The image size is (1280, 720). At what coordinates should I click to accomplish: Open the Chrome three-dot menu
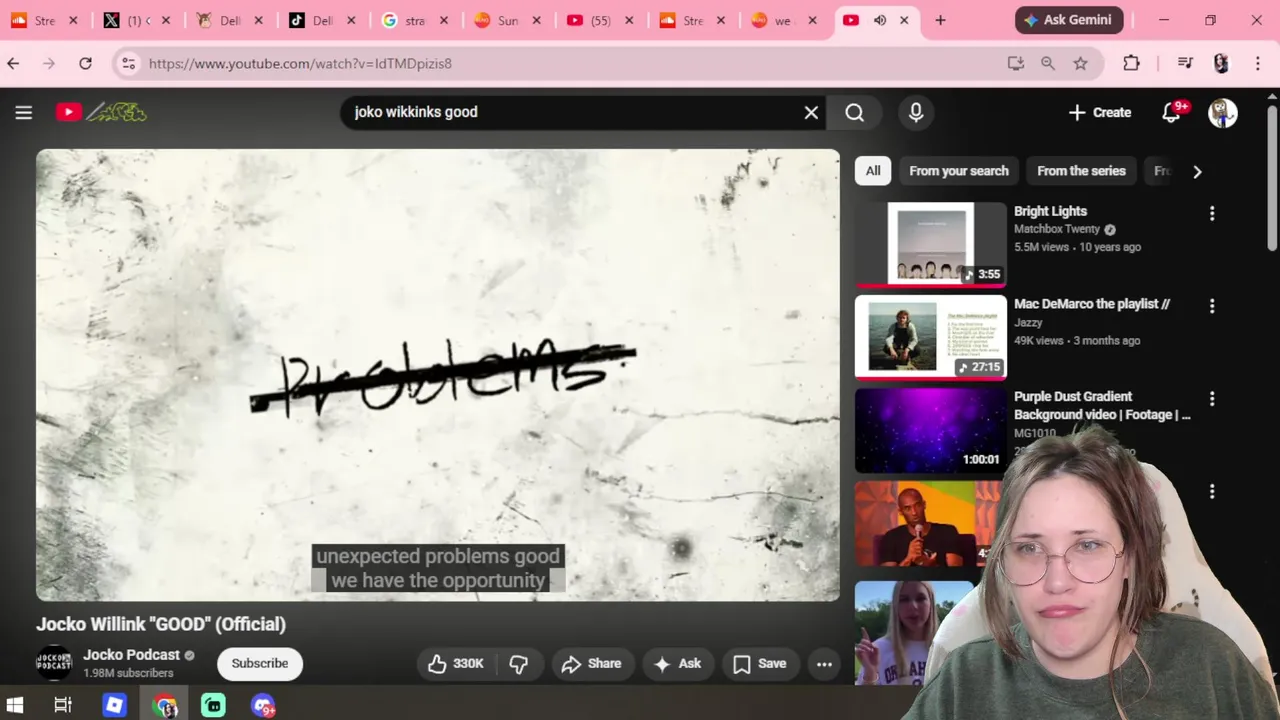point(1257,63)
